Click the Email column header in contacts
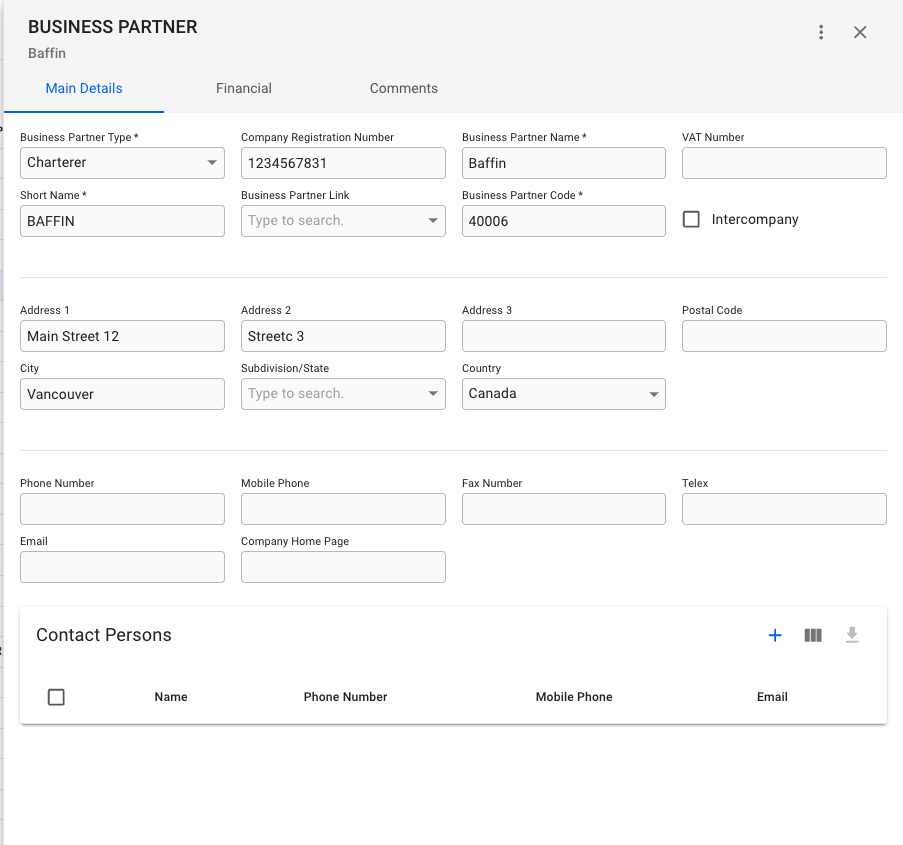Screen dimensions: 903x845 tap(772, 697)
